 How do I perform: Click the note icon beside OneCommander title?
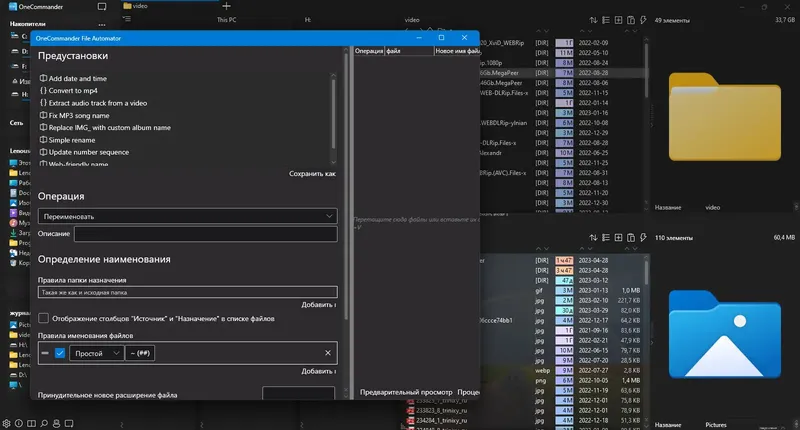click(102, 7)
